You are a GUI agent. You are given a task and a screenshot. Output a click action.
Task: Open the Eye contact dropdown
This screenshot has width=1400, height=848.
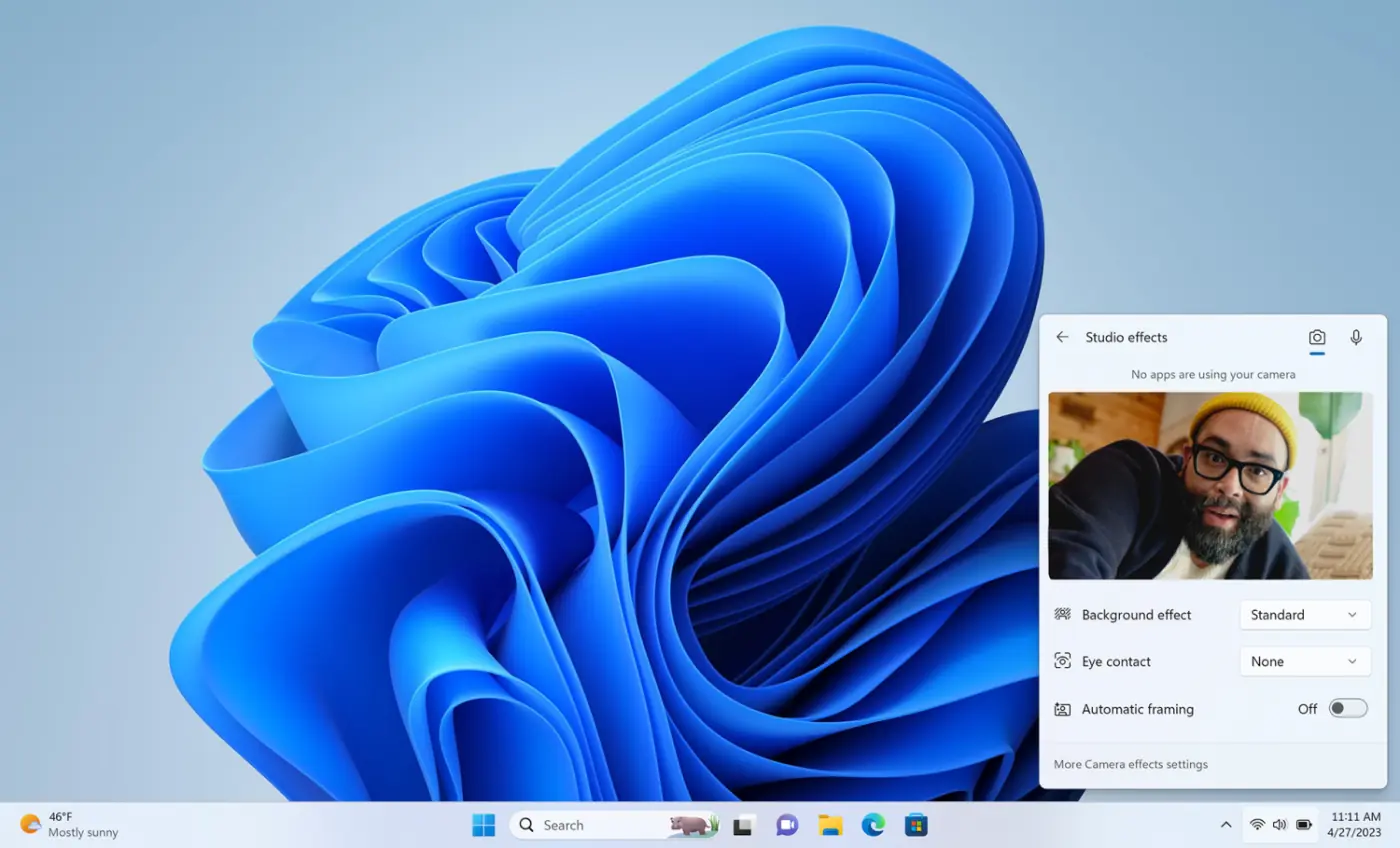click(x=1304, y=661)
